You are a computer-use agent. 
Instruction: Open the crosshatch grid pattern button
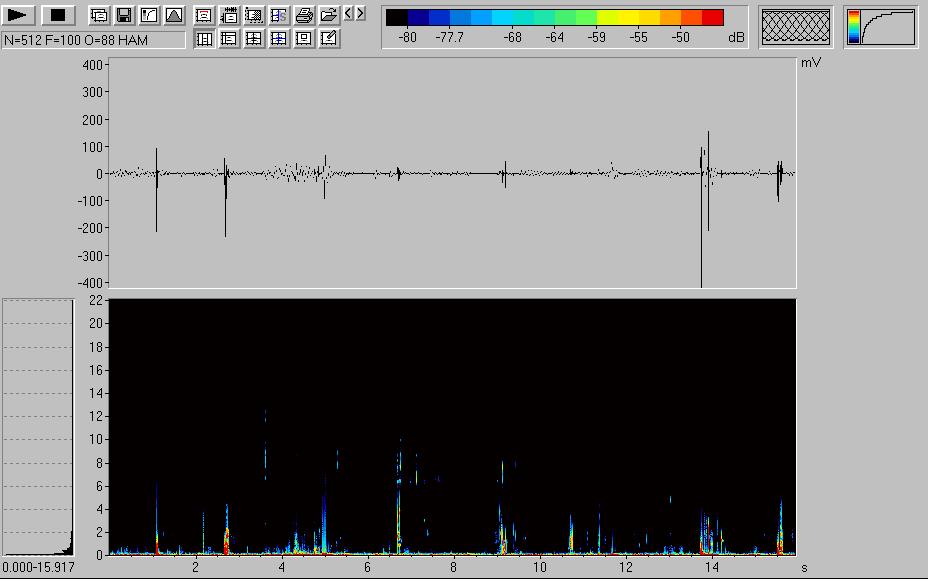point(796,27)
